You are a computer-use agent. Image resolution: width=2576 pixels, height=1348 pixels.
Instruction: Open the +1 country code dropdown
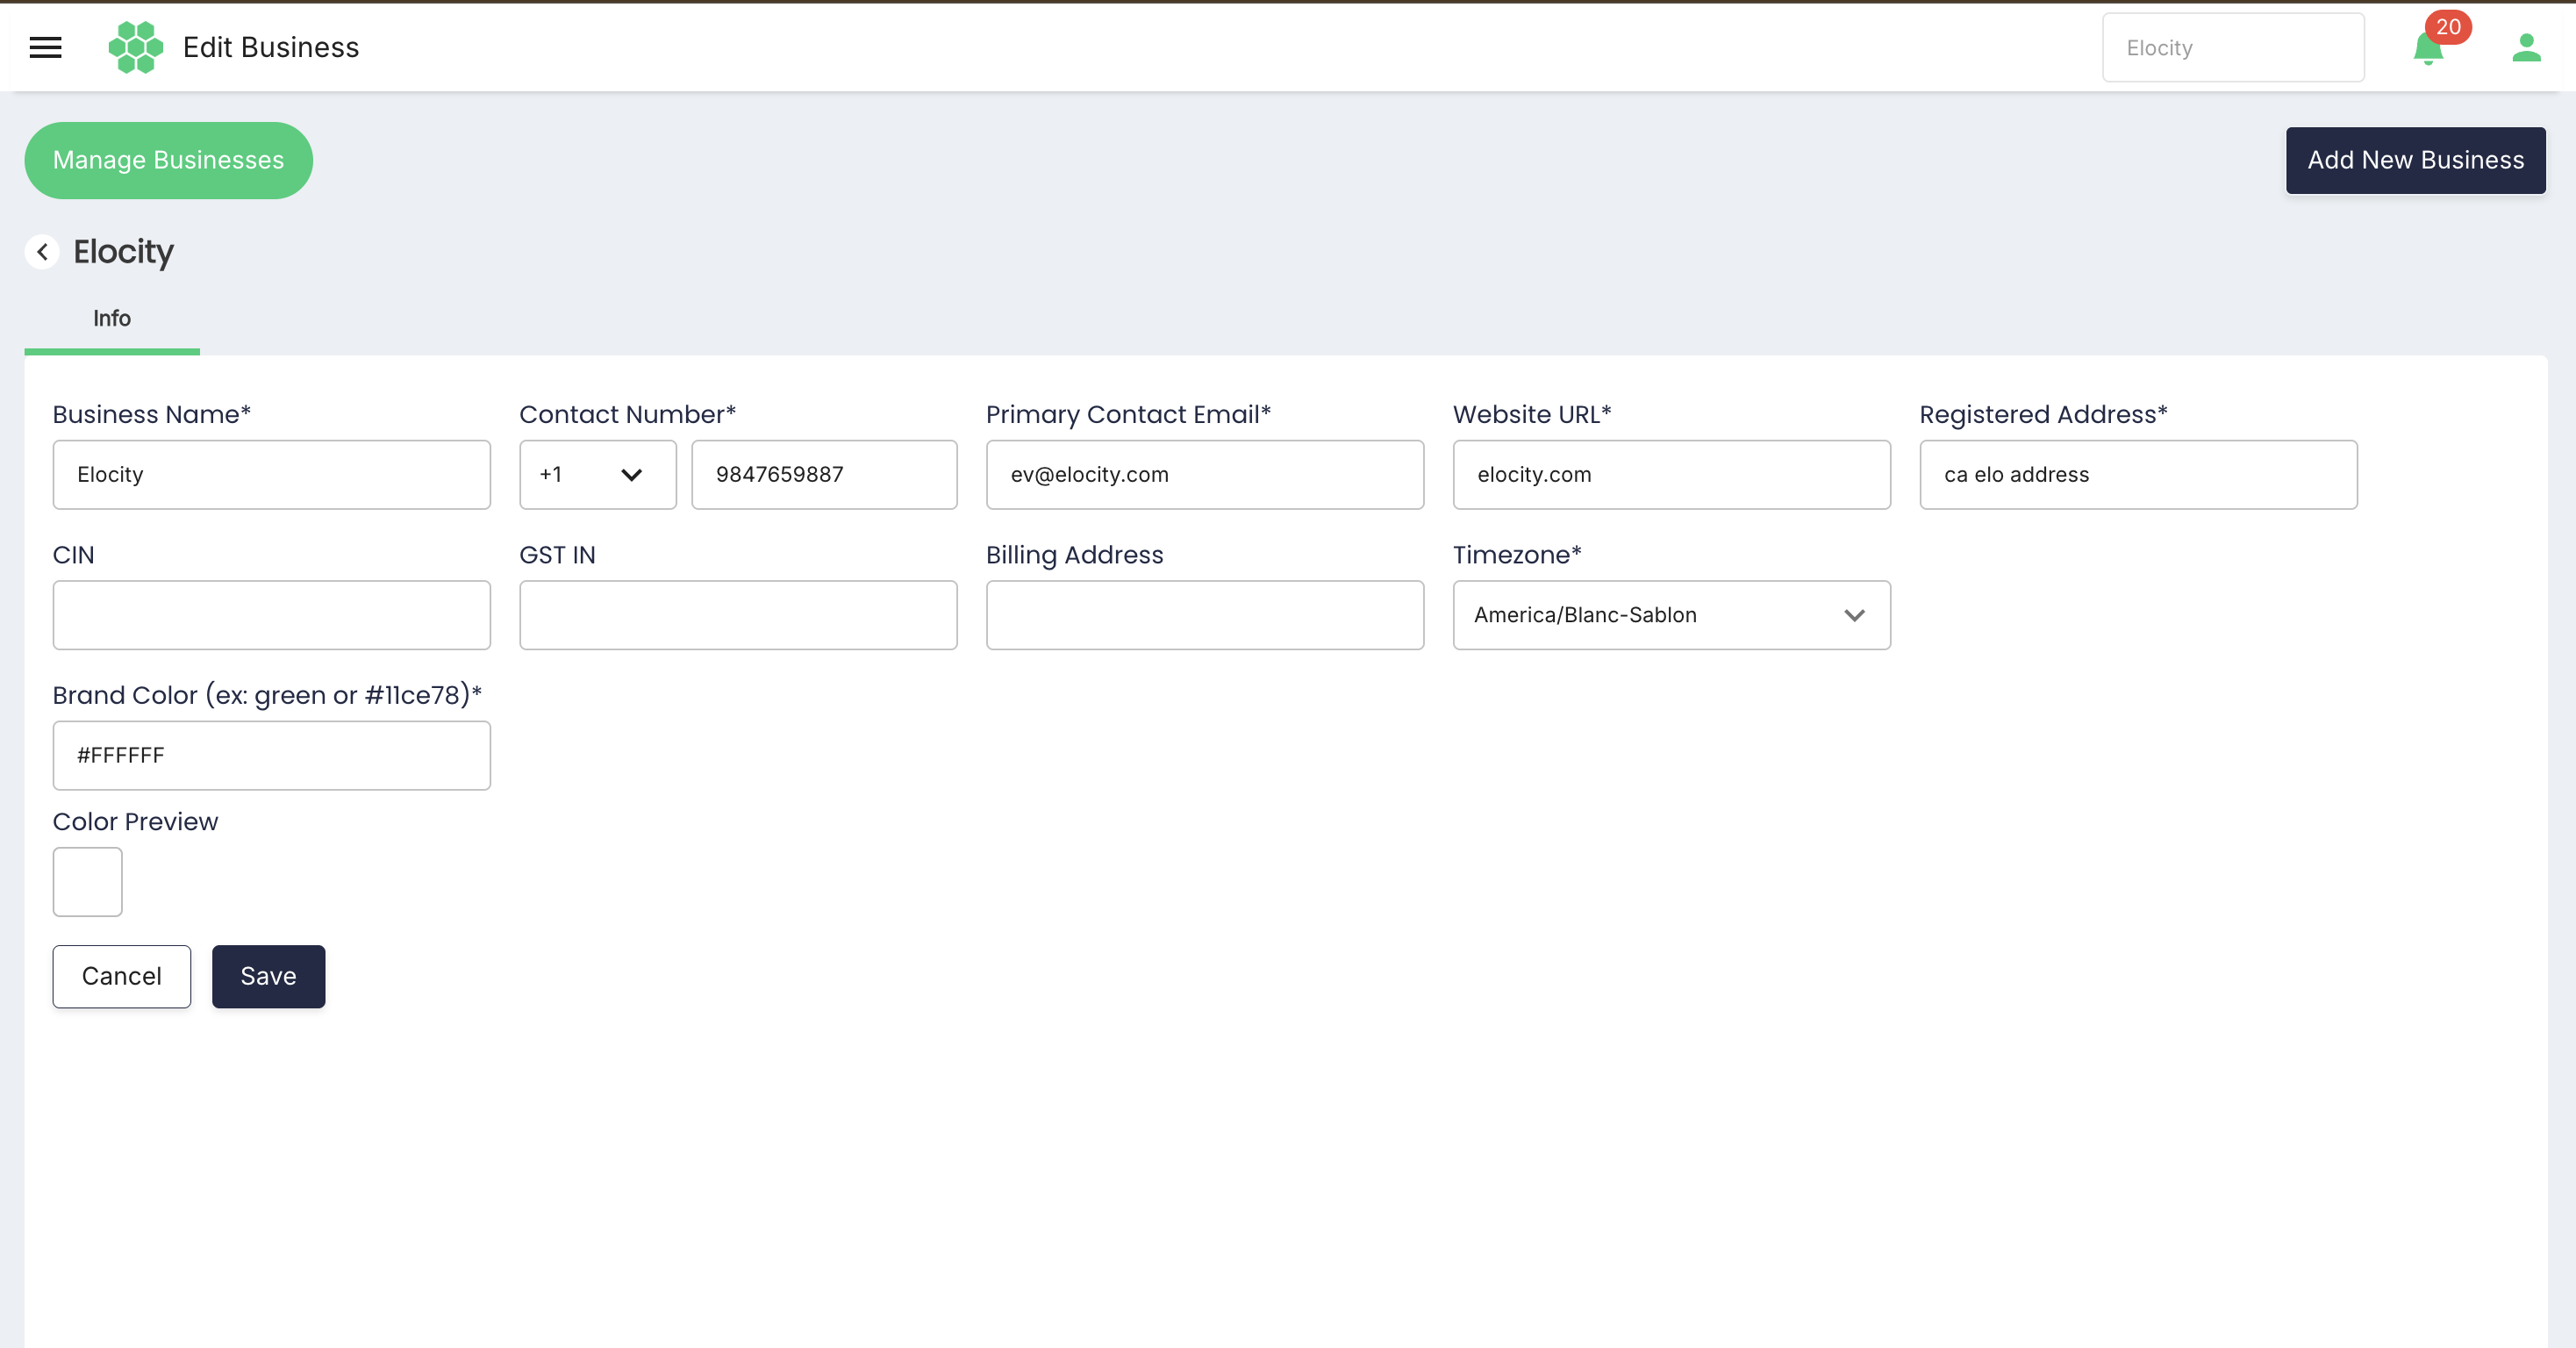[598, 475]
